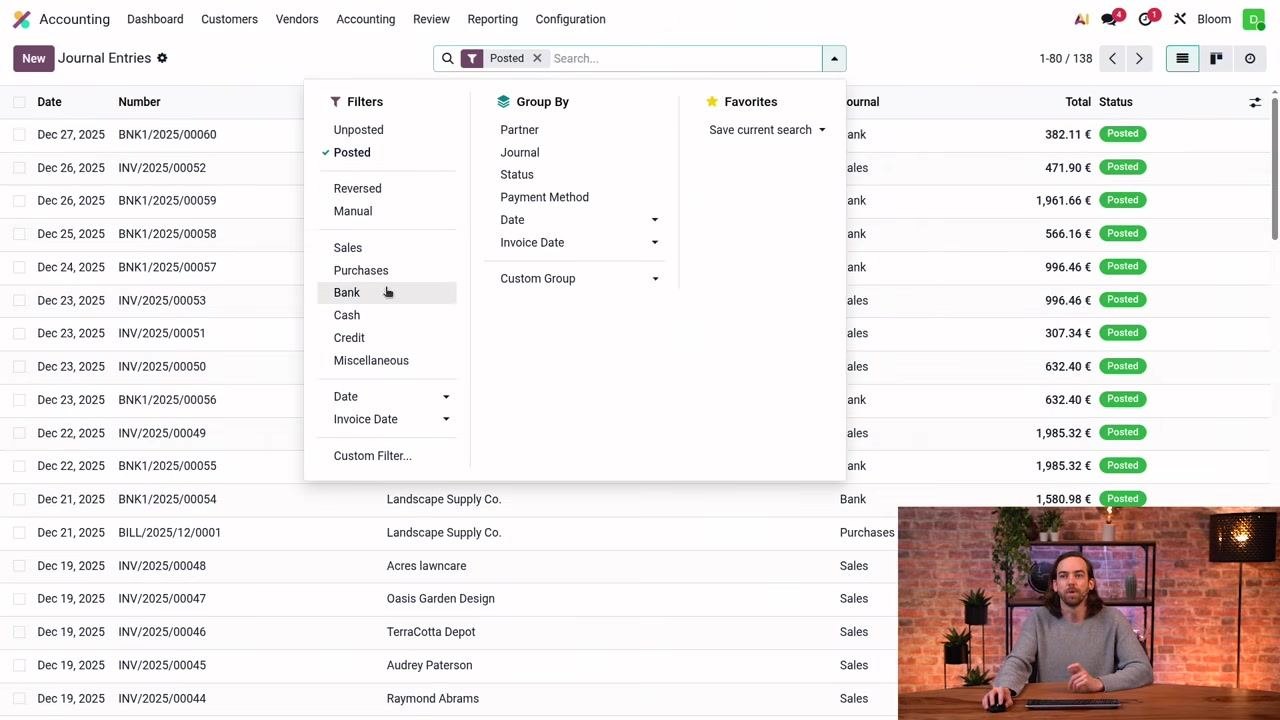Tick the select-all rows checkbox

pyautogui.click(x=19, y=102)
